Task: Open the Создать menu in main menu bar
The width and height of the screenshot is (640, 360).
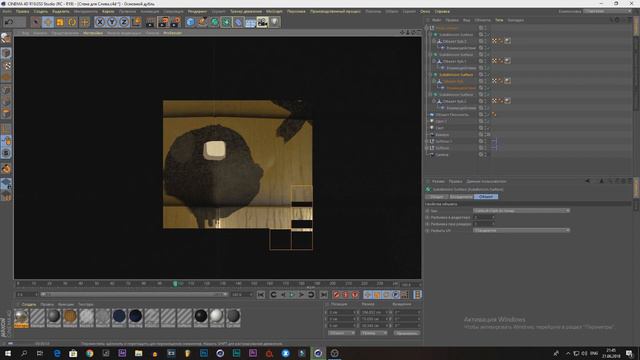Action: pyautogui.click(x=40, y=11)
